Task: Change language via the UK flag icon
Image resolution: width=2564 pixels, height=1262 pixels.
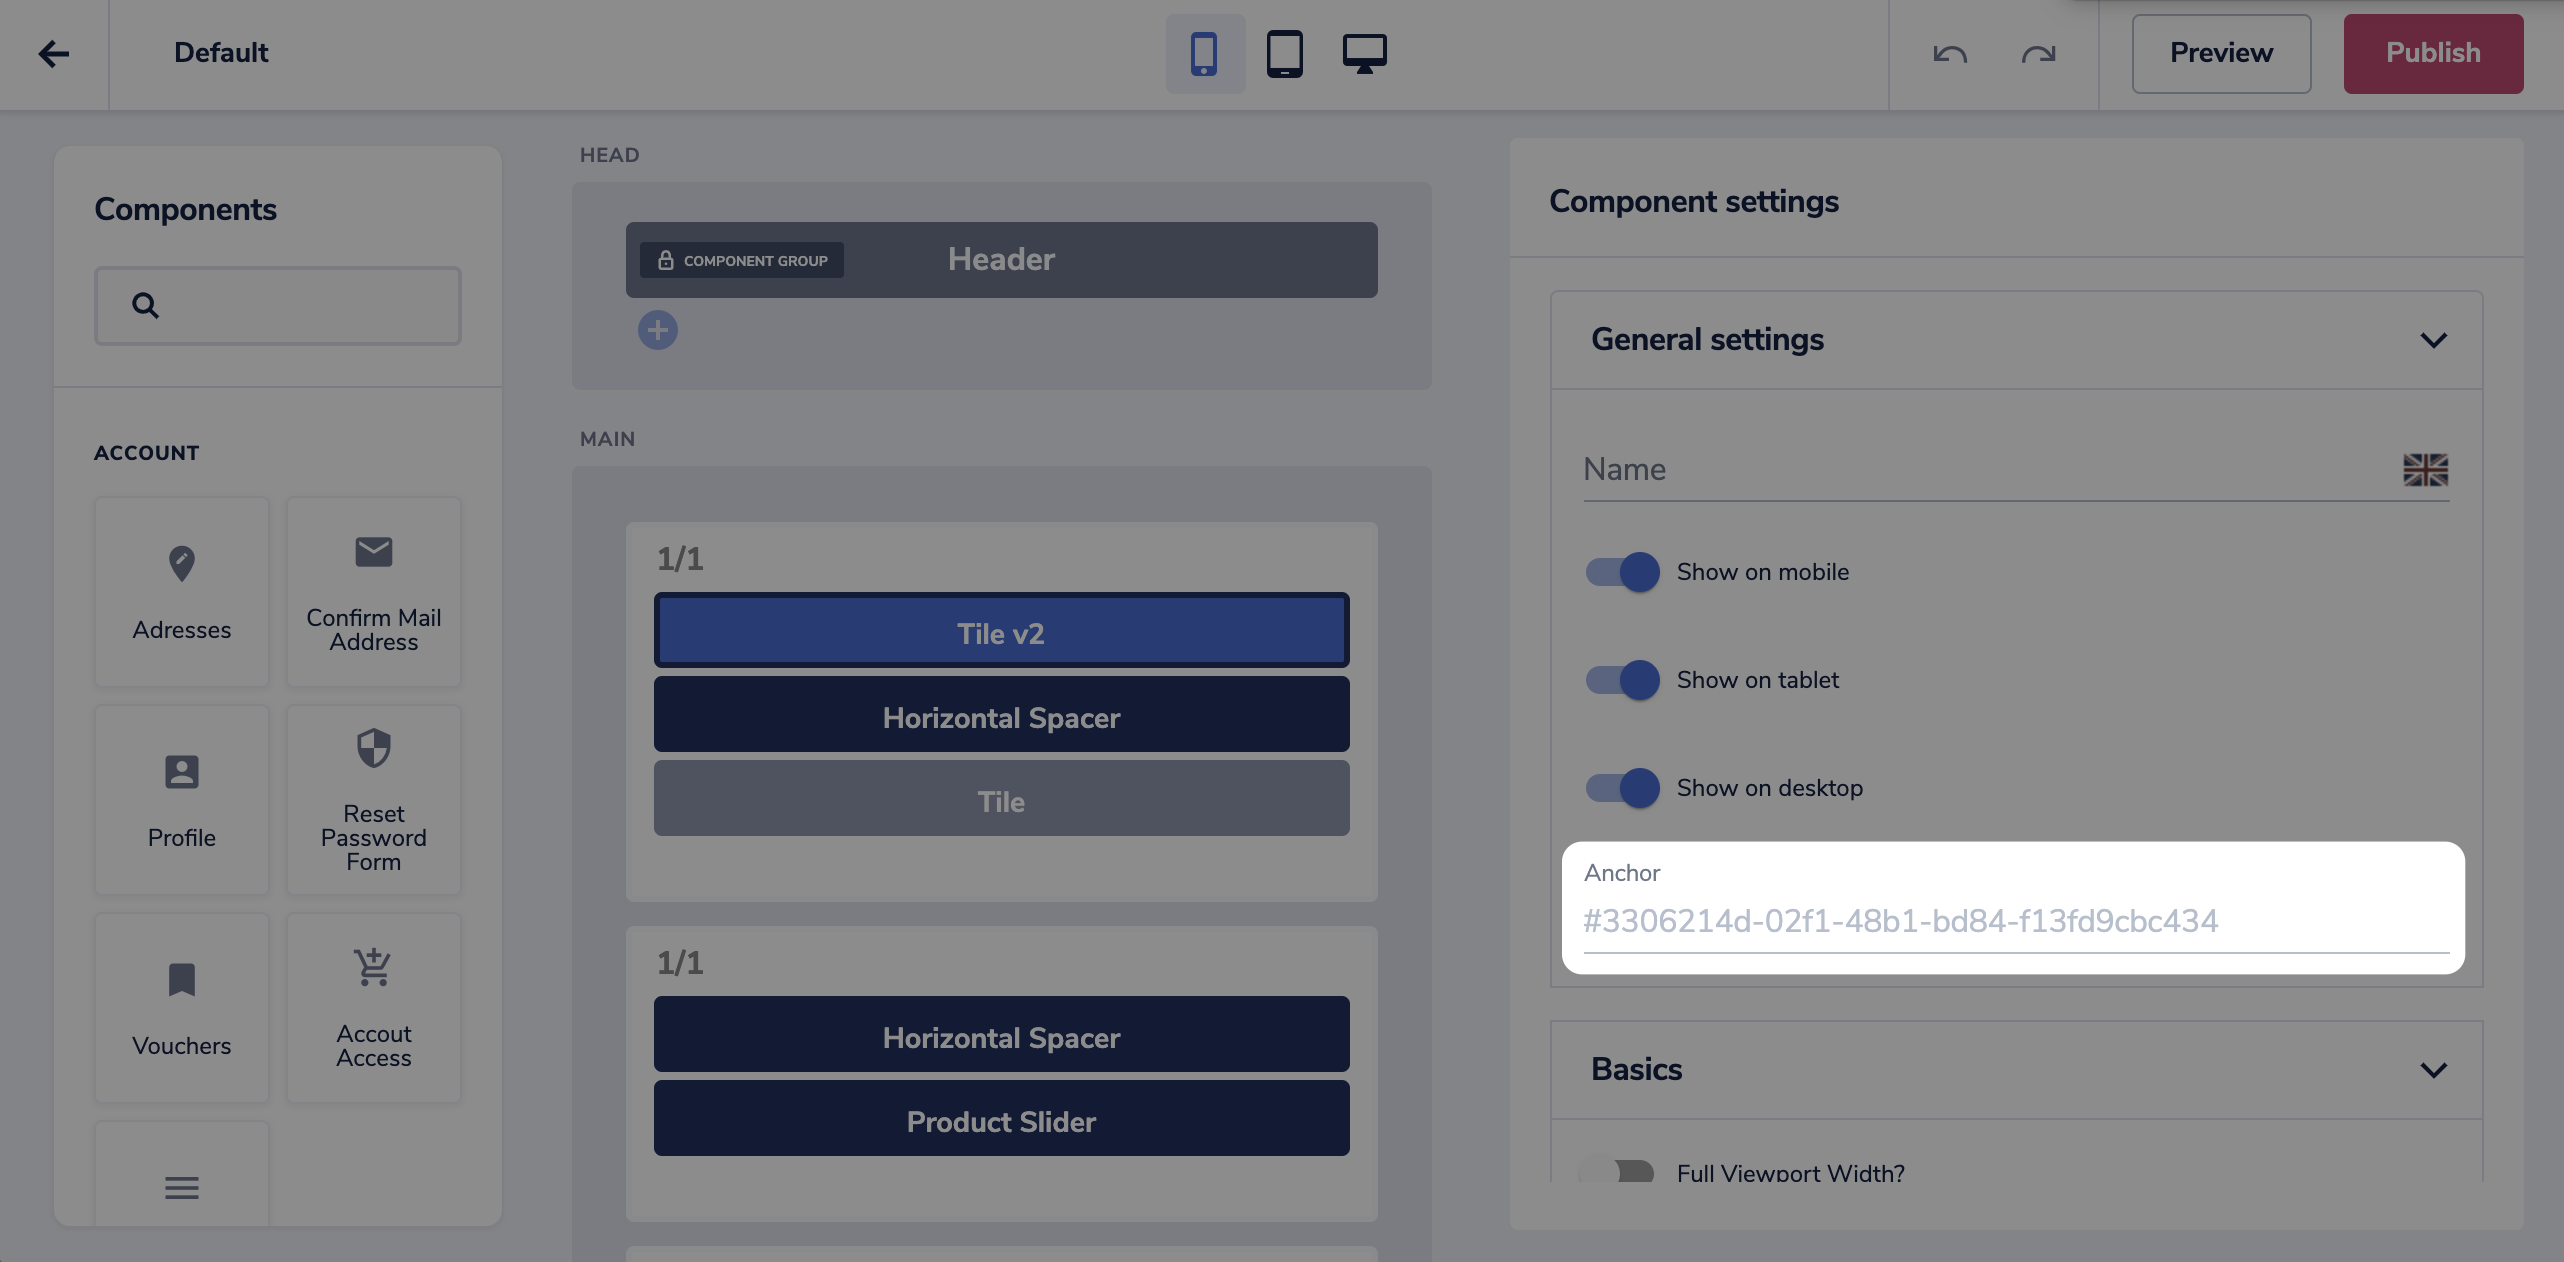Action: point(2425,469)
